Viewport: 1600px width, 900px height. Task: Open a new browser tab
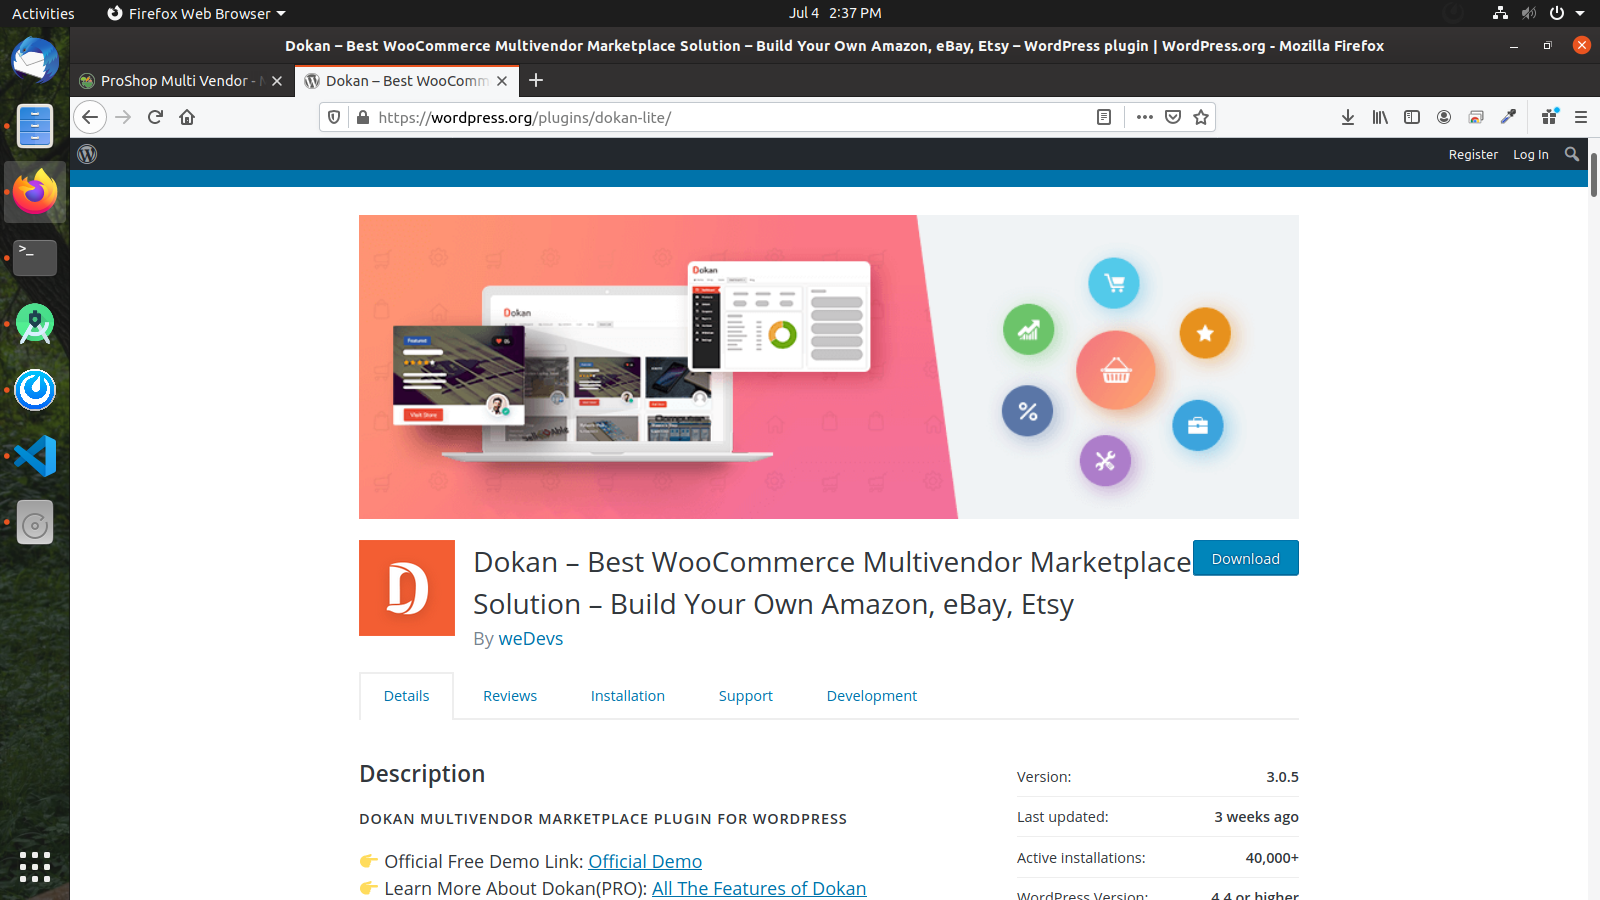click(536, 80)
